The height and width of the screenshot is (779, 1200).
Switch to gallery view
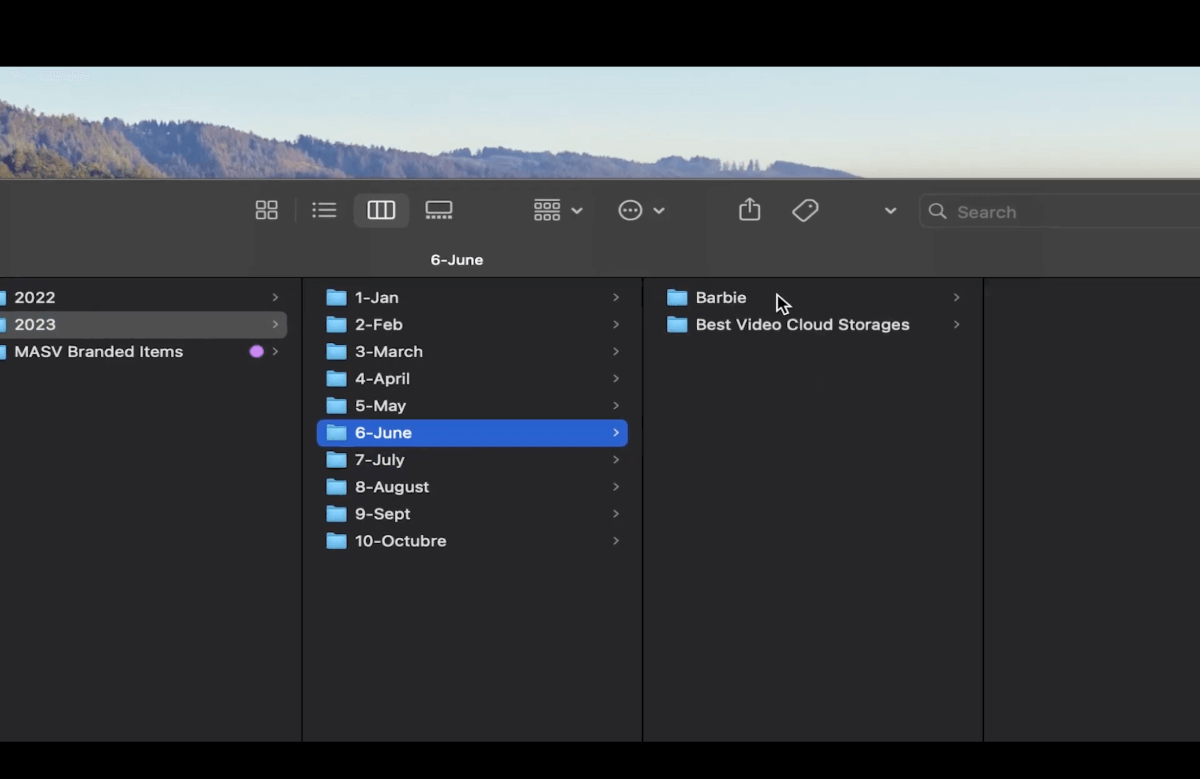tap(439, 210)
